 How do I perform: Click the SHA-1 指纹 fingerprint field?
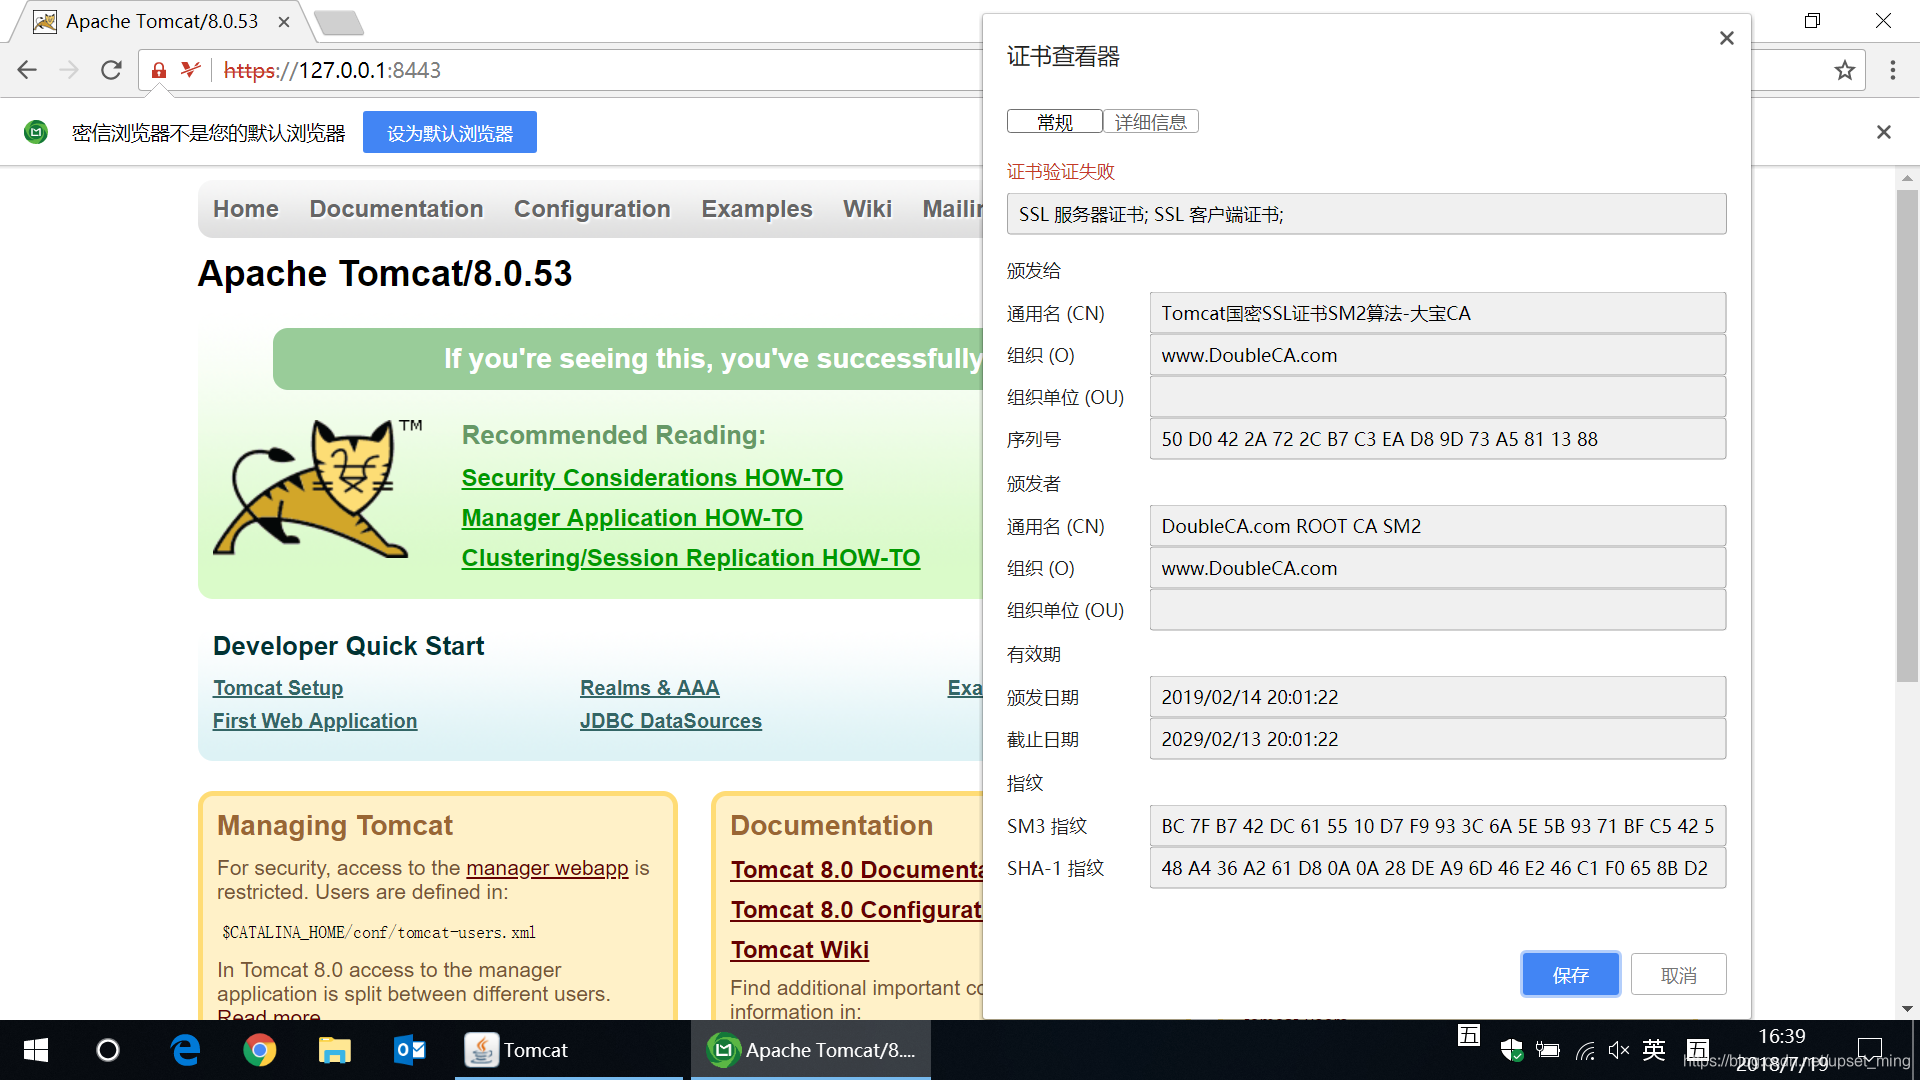click(x=1438, y=868)
